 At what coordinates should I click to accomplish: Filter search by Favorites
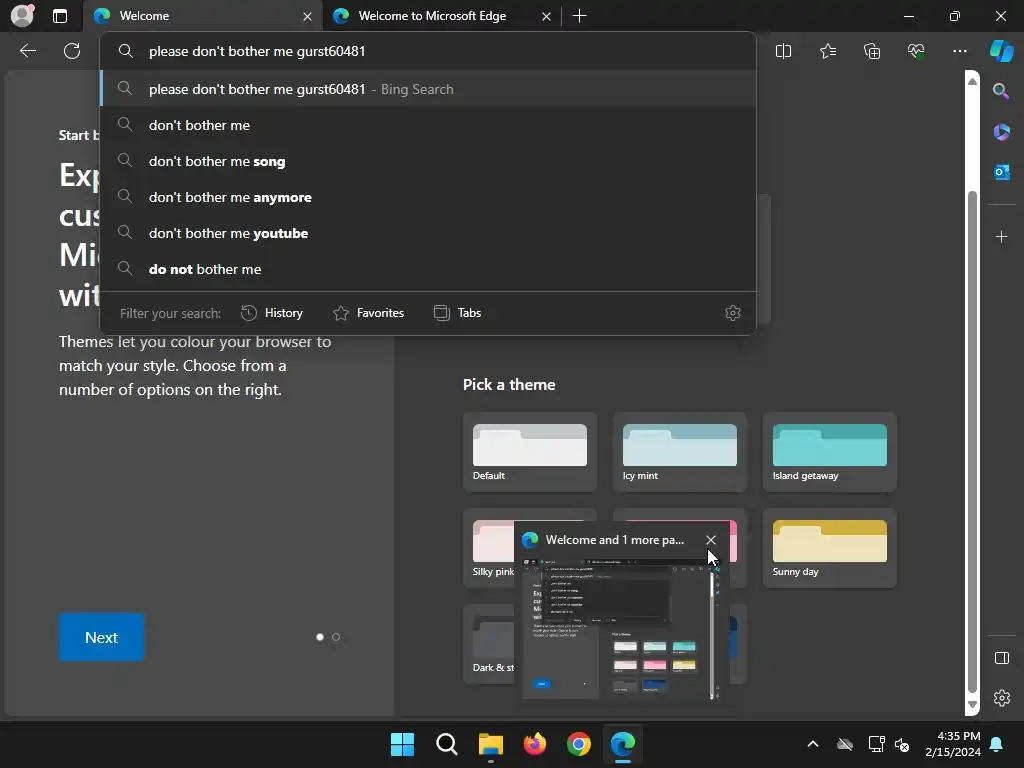368,313
